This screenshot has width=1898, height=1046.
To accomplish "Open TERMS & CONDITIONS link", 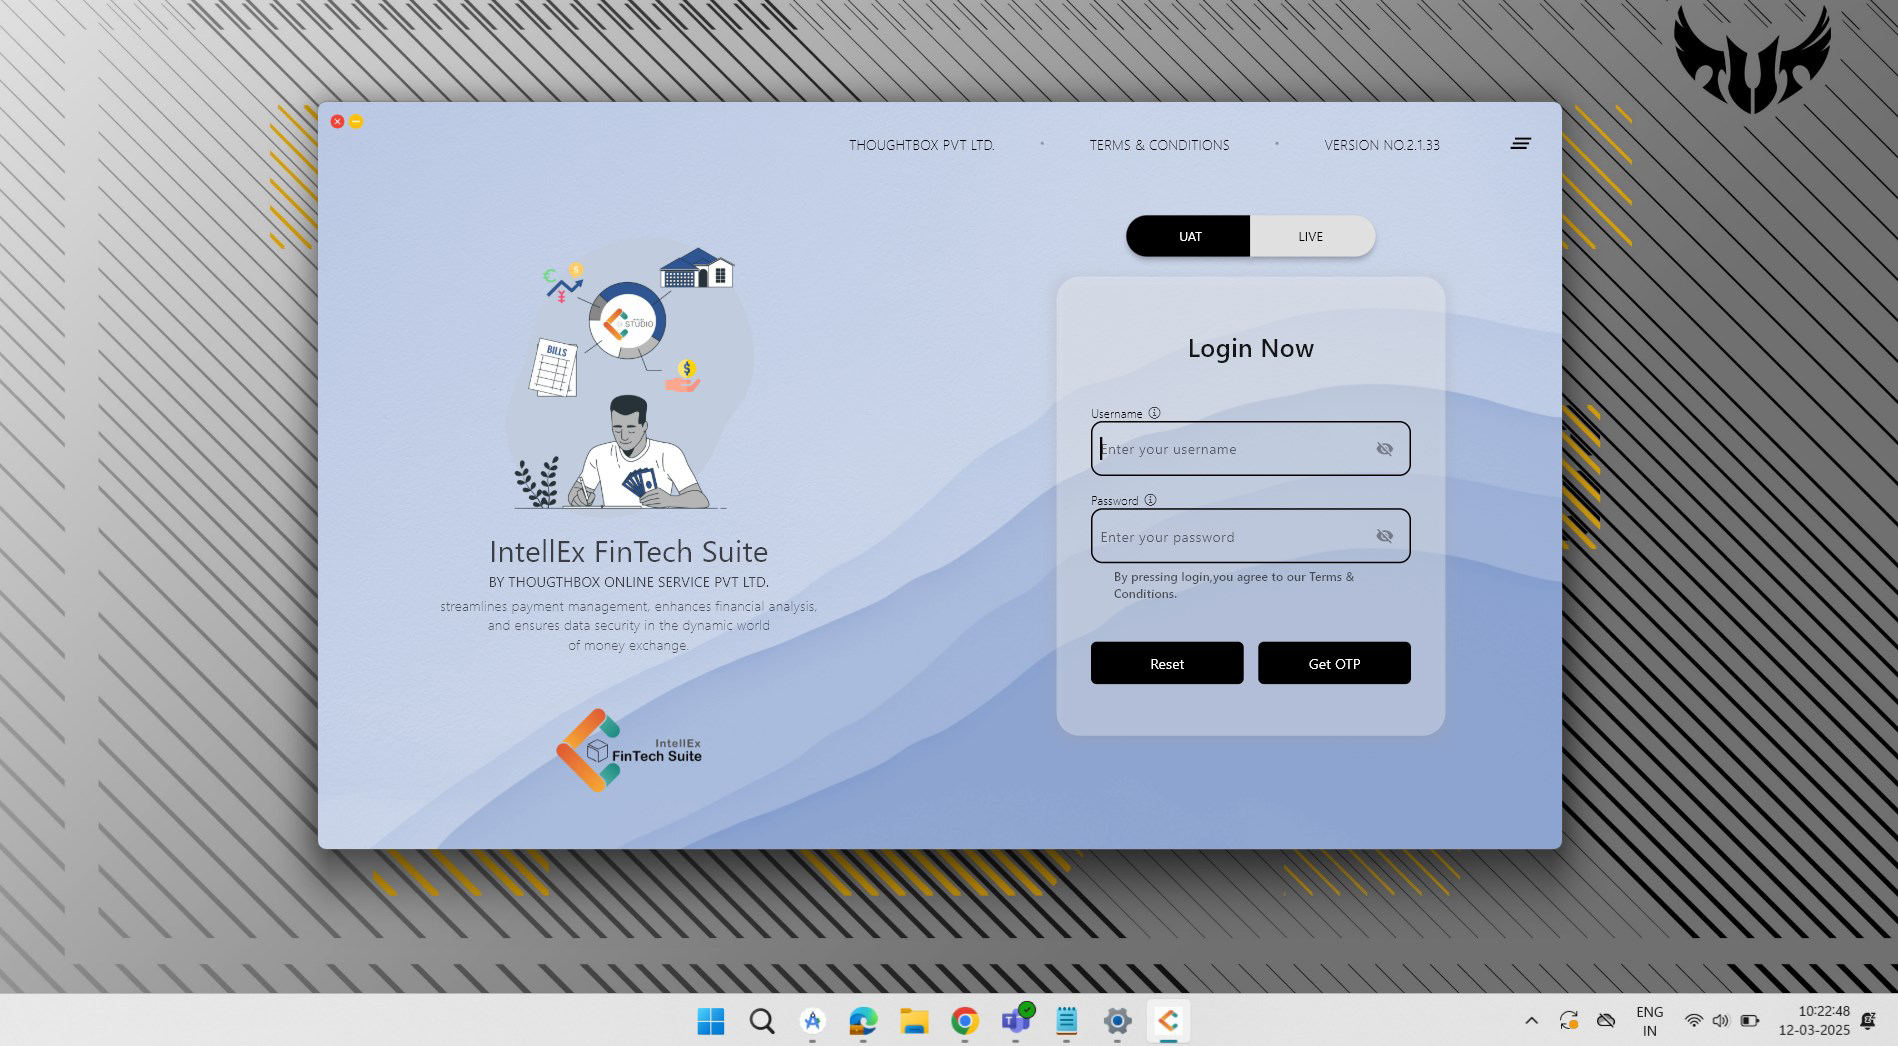I will click(x=1159, y=144).
